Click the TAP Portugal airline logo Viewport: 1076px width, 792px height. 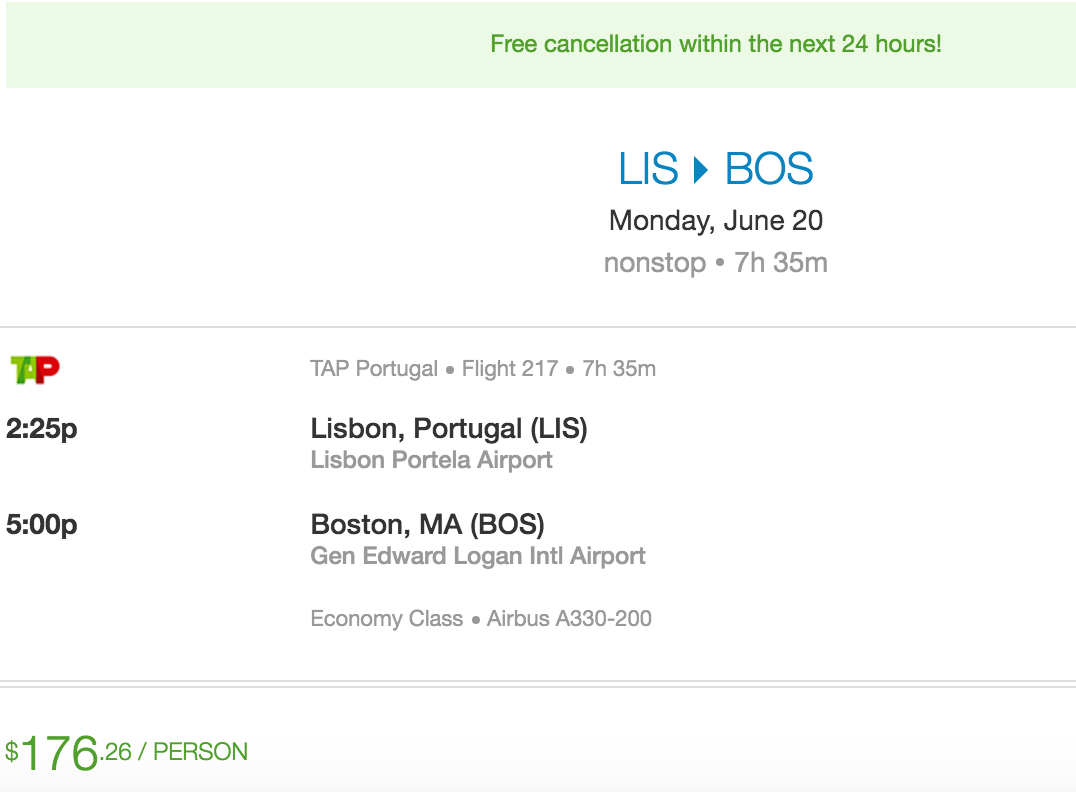[x=35, y=370]
